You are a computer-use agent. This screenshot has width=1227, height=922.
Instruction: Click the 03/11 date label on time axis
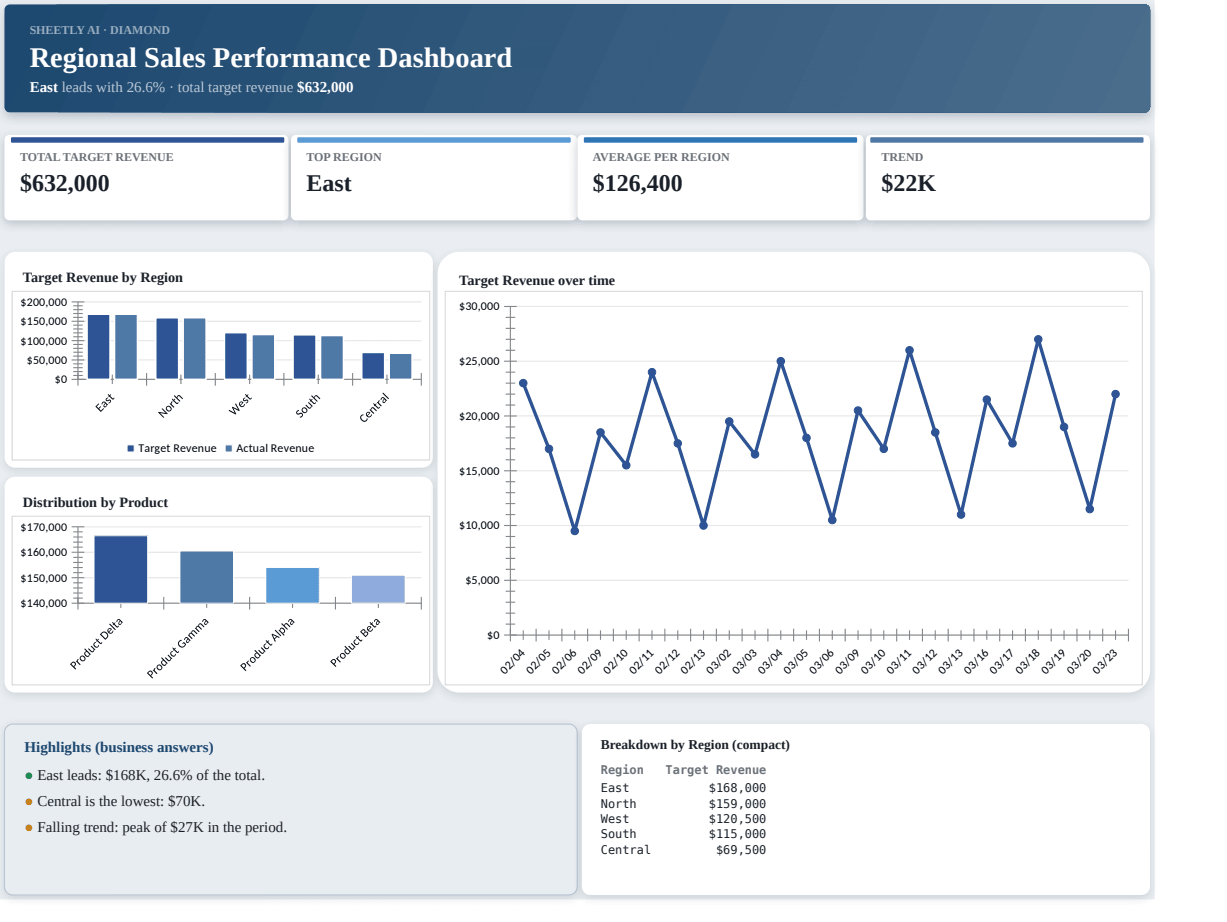coord(898,661)
